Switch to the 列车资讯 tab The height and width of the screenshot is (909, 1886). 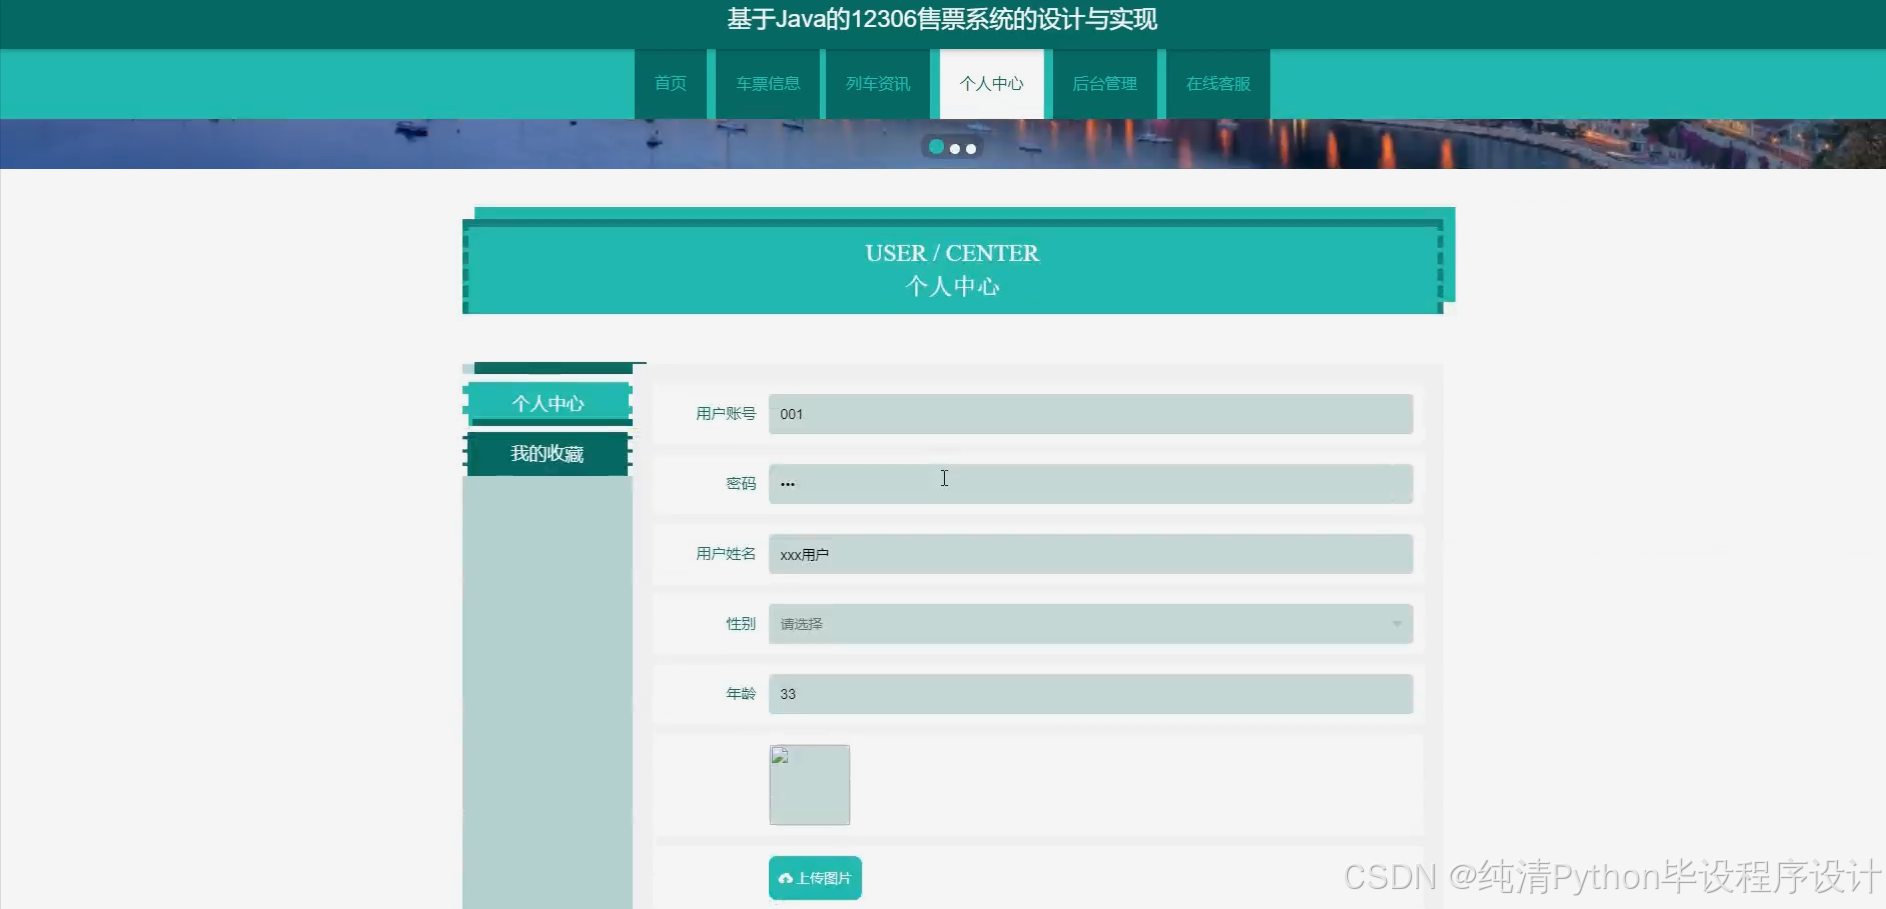(x=877, y=84)
